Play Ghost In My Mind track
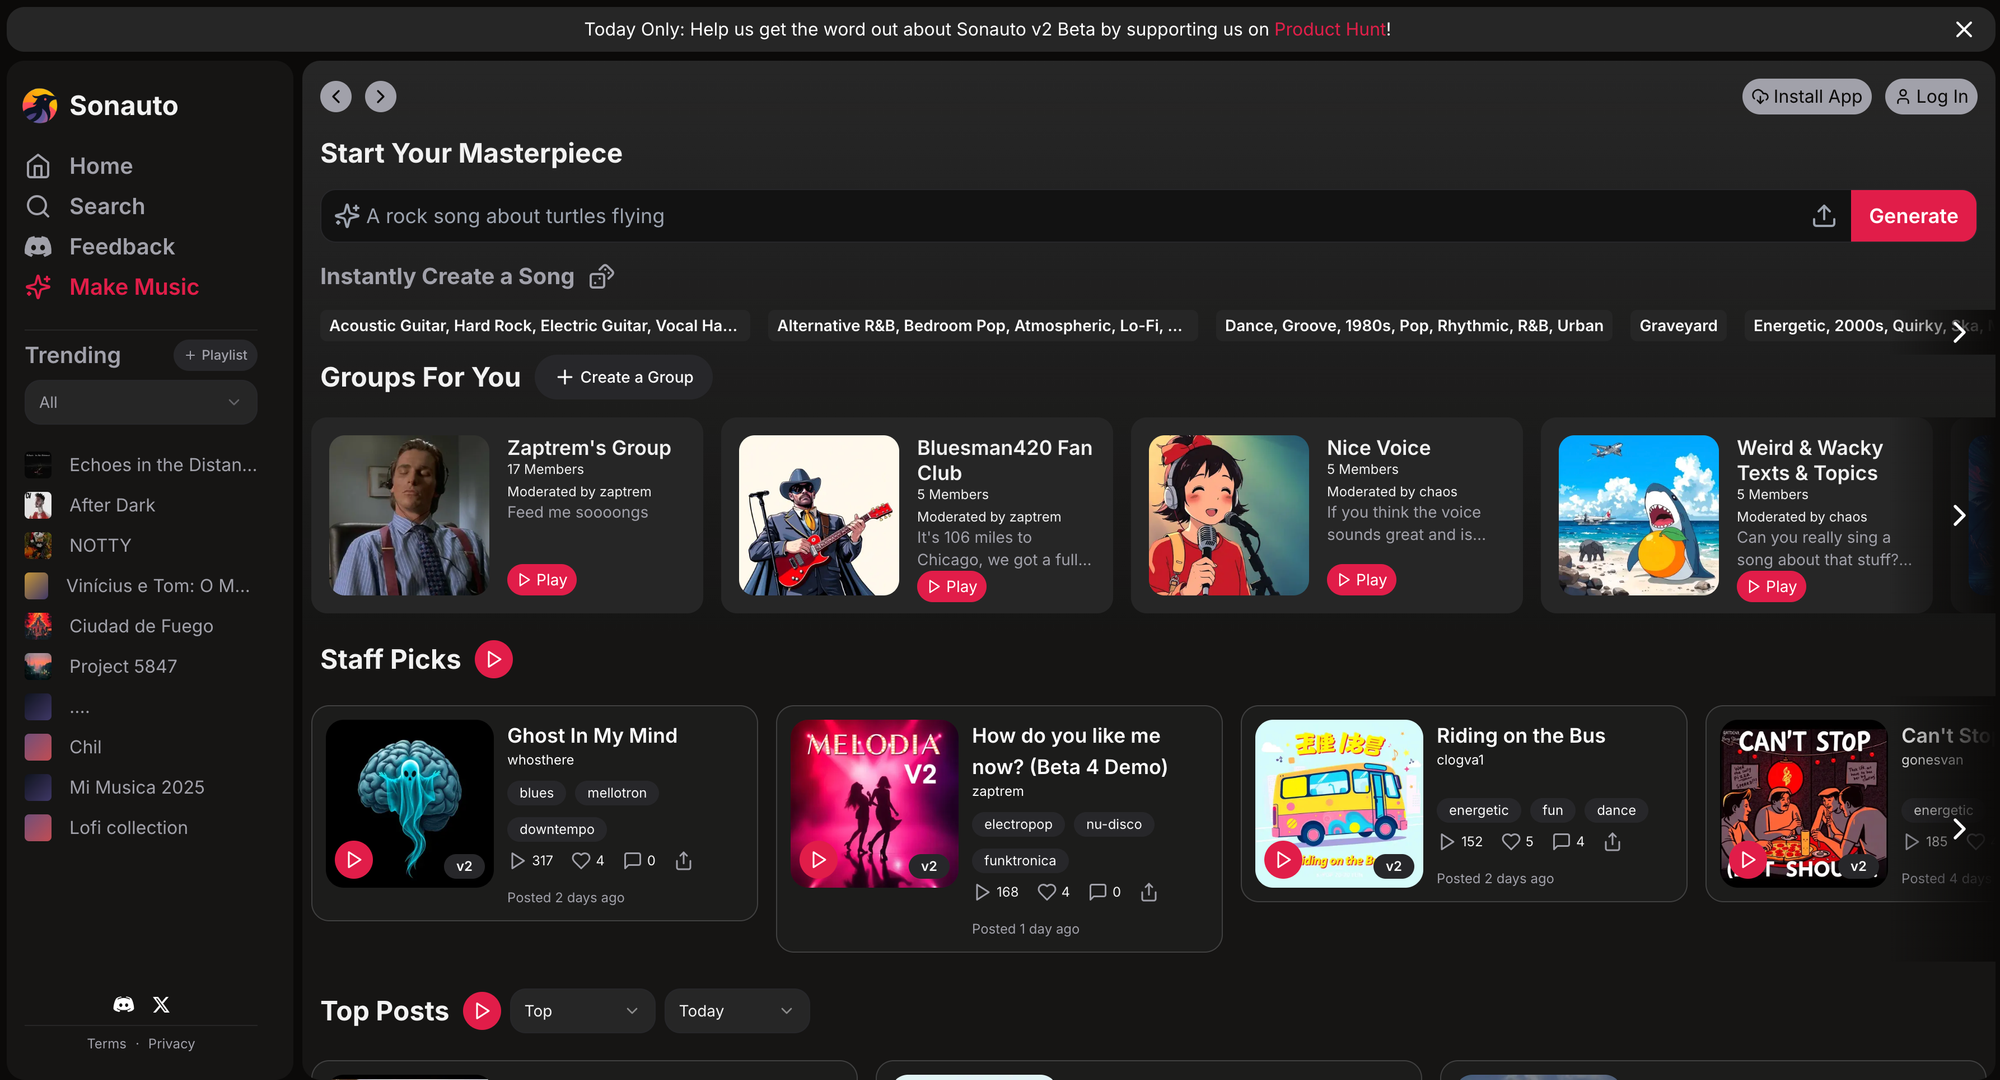Image resolution: width=2000 pixels, height=1080 pixels. [354, 860]
